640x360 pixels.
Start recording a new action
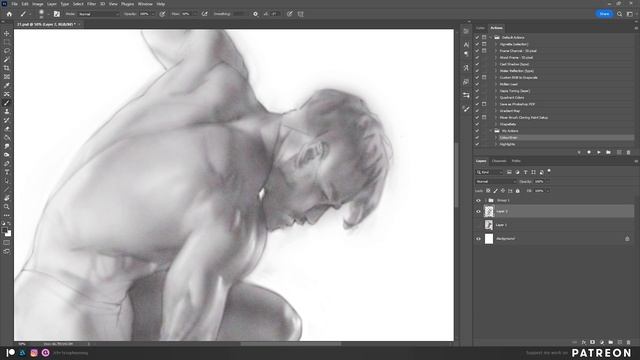tap(589, 152)
